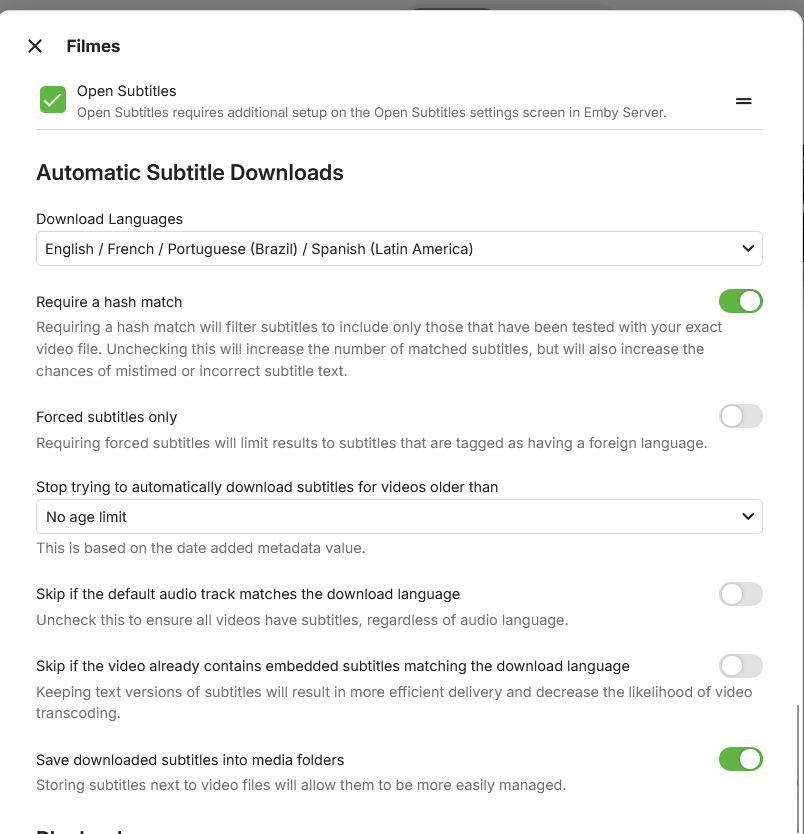Screen dimensions: 804x834
Task: Click the Save downloaded subtitles label text
Action: pyautogui.click(x=190, y=760)
